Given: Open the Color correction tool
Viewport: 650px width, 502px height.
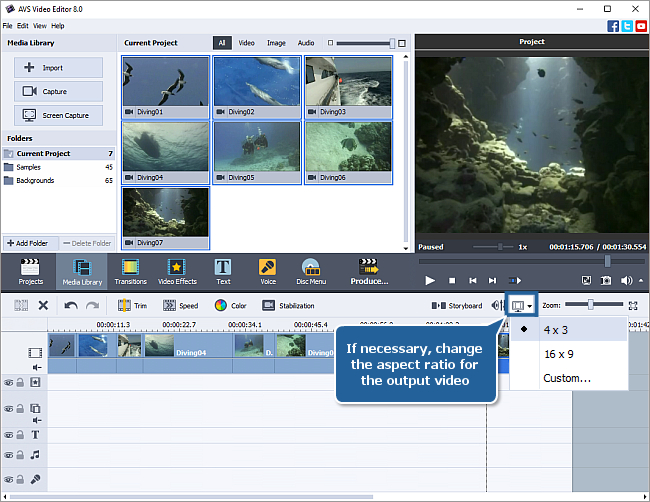Looking at the screenshot, I should pyautogui.click(x=230, y=306).
